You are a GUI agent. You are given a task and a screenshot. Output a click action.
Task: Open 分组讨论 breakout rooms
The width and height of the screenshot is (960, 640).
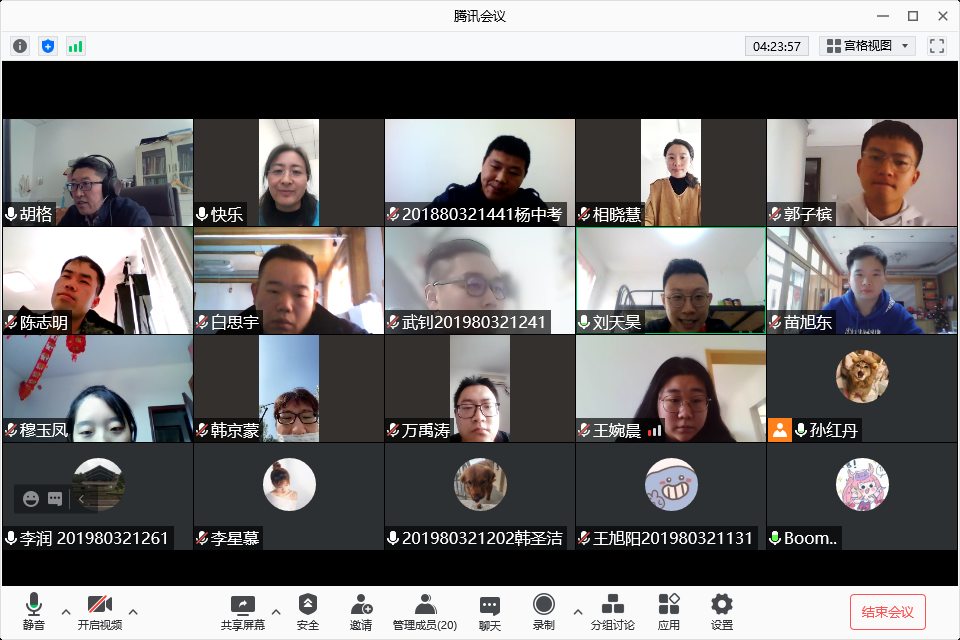[612, 611]
